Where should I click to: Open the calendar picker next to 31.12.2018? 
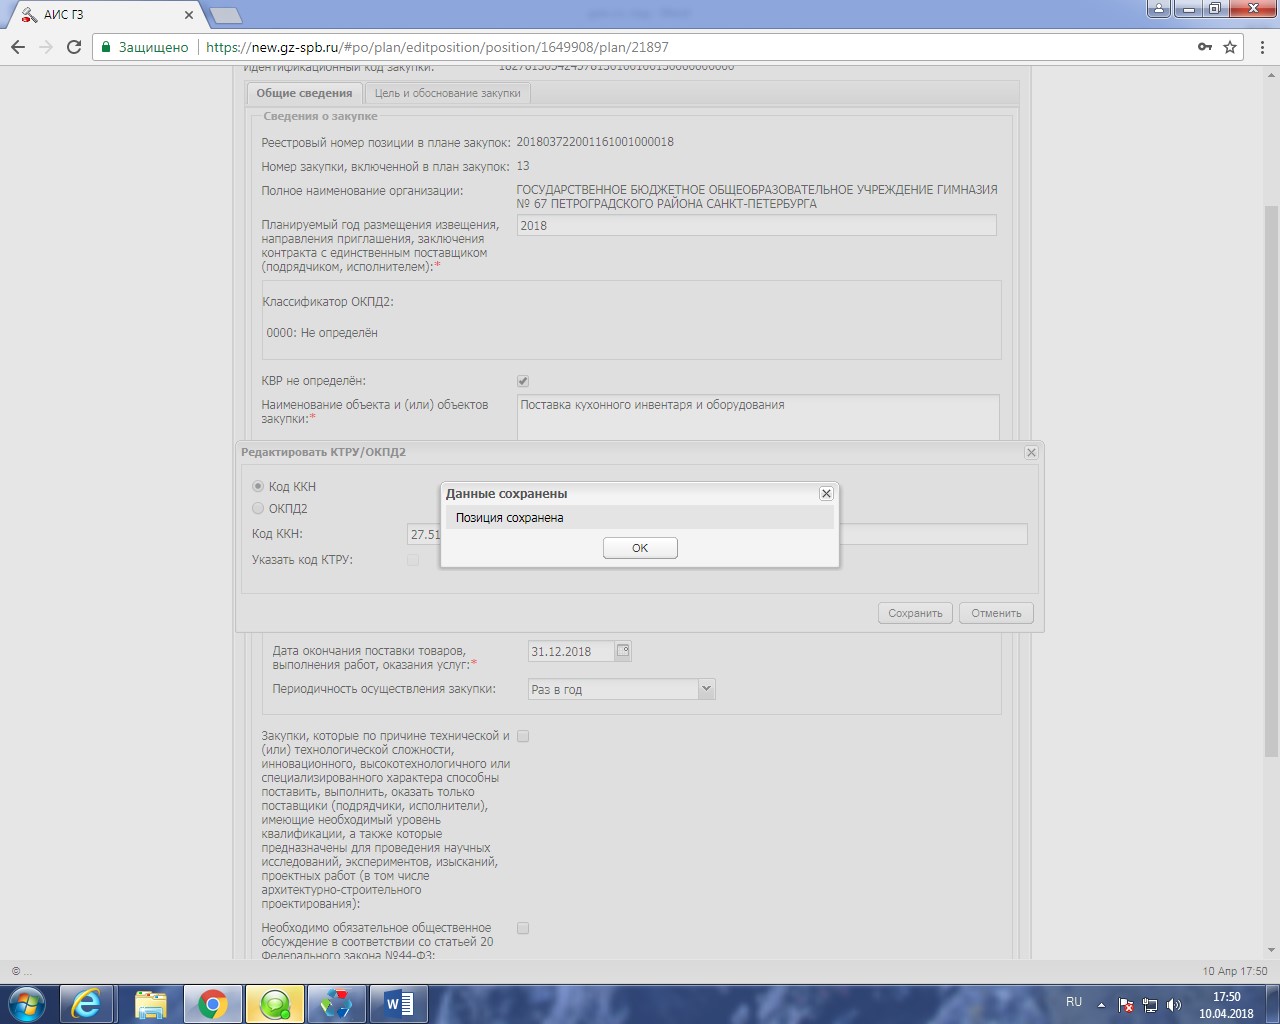click(623, 651)
